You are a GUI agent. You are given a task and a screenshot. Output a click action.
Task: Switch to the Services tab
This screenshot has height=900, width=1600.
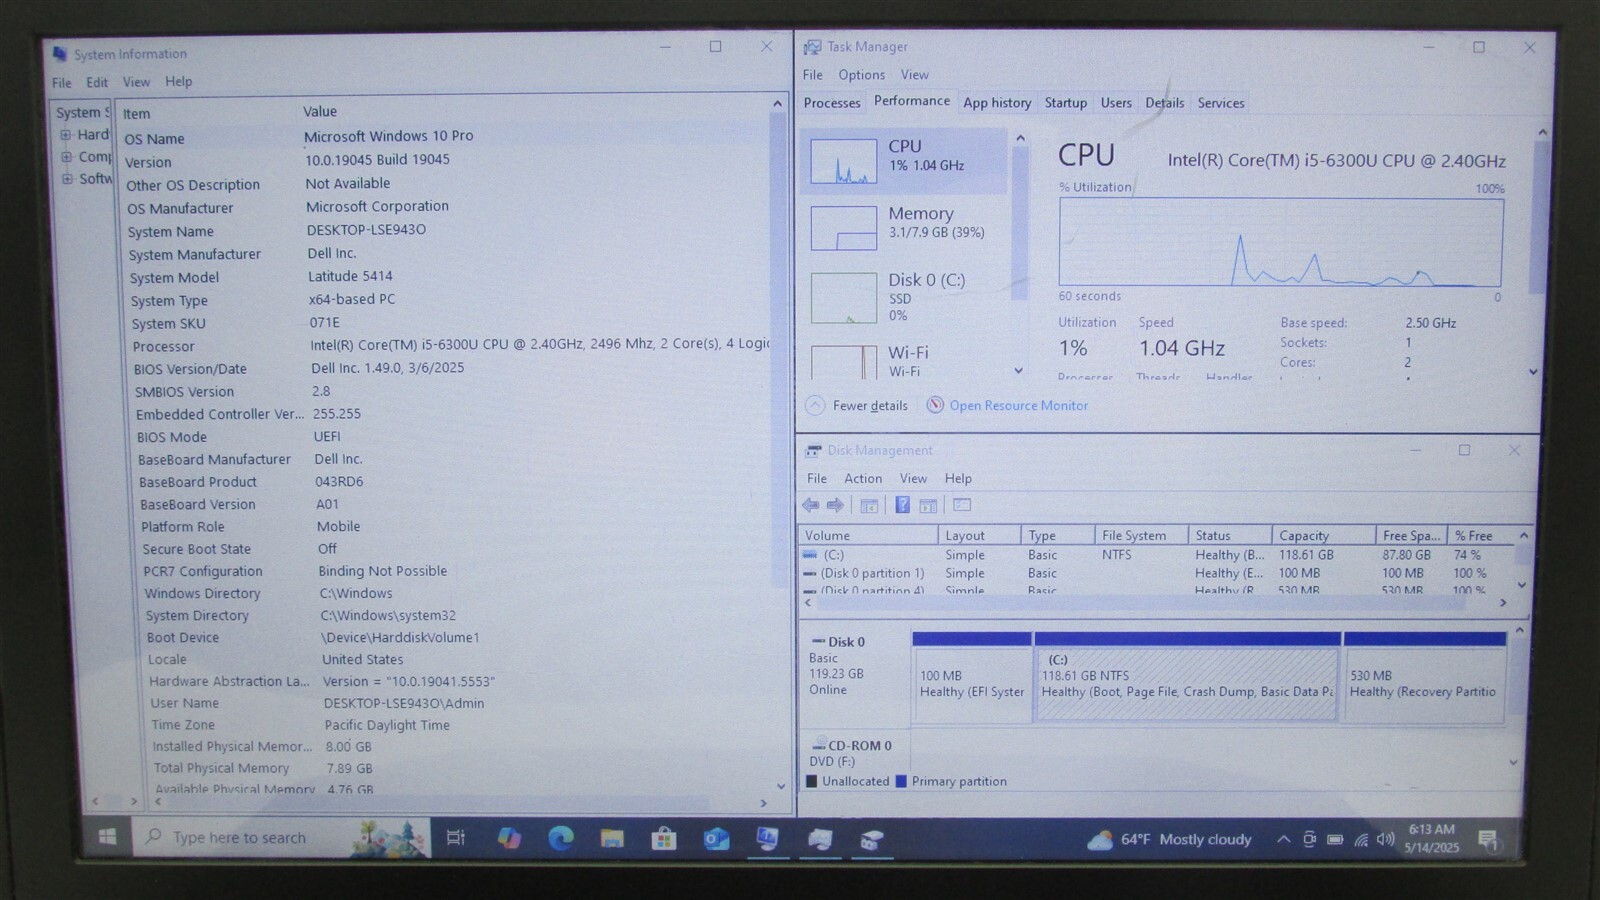click(x=1221, y=103)
